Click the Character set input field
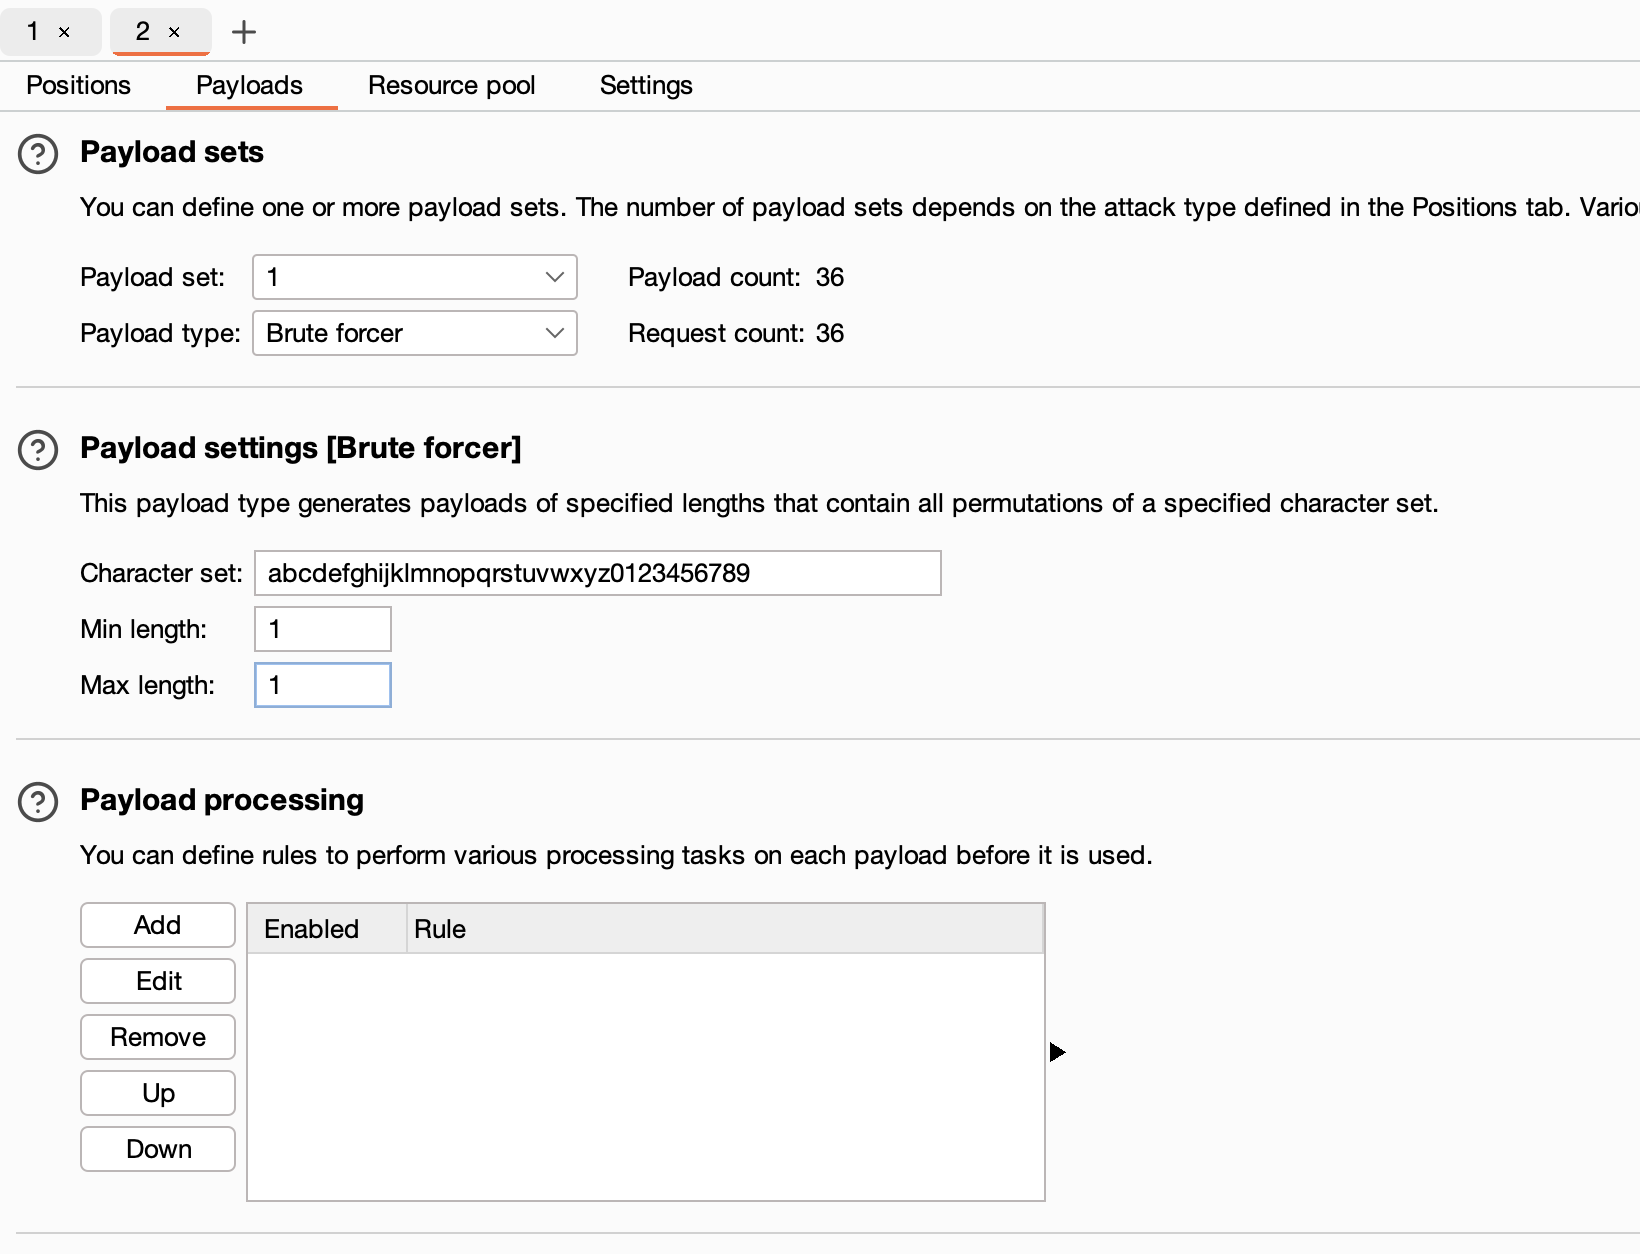 (x=598, y=573)
